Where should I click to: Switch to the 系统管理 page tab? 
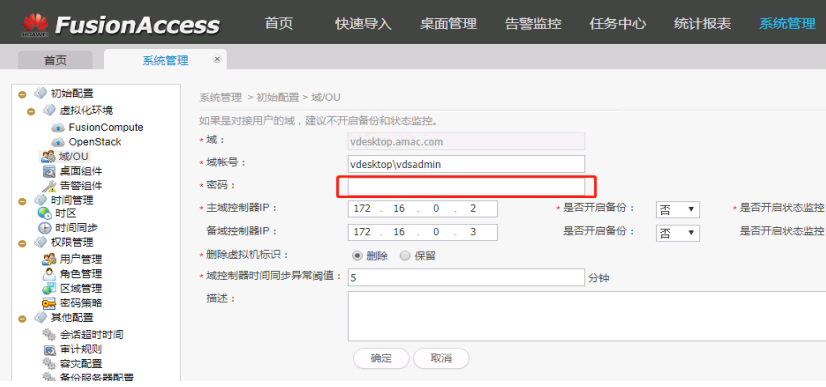pyautogui.click(x=165, y=60)
